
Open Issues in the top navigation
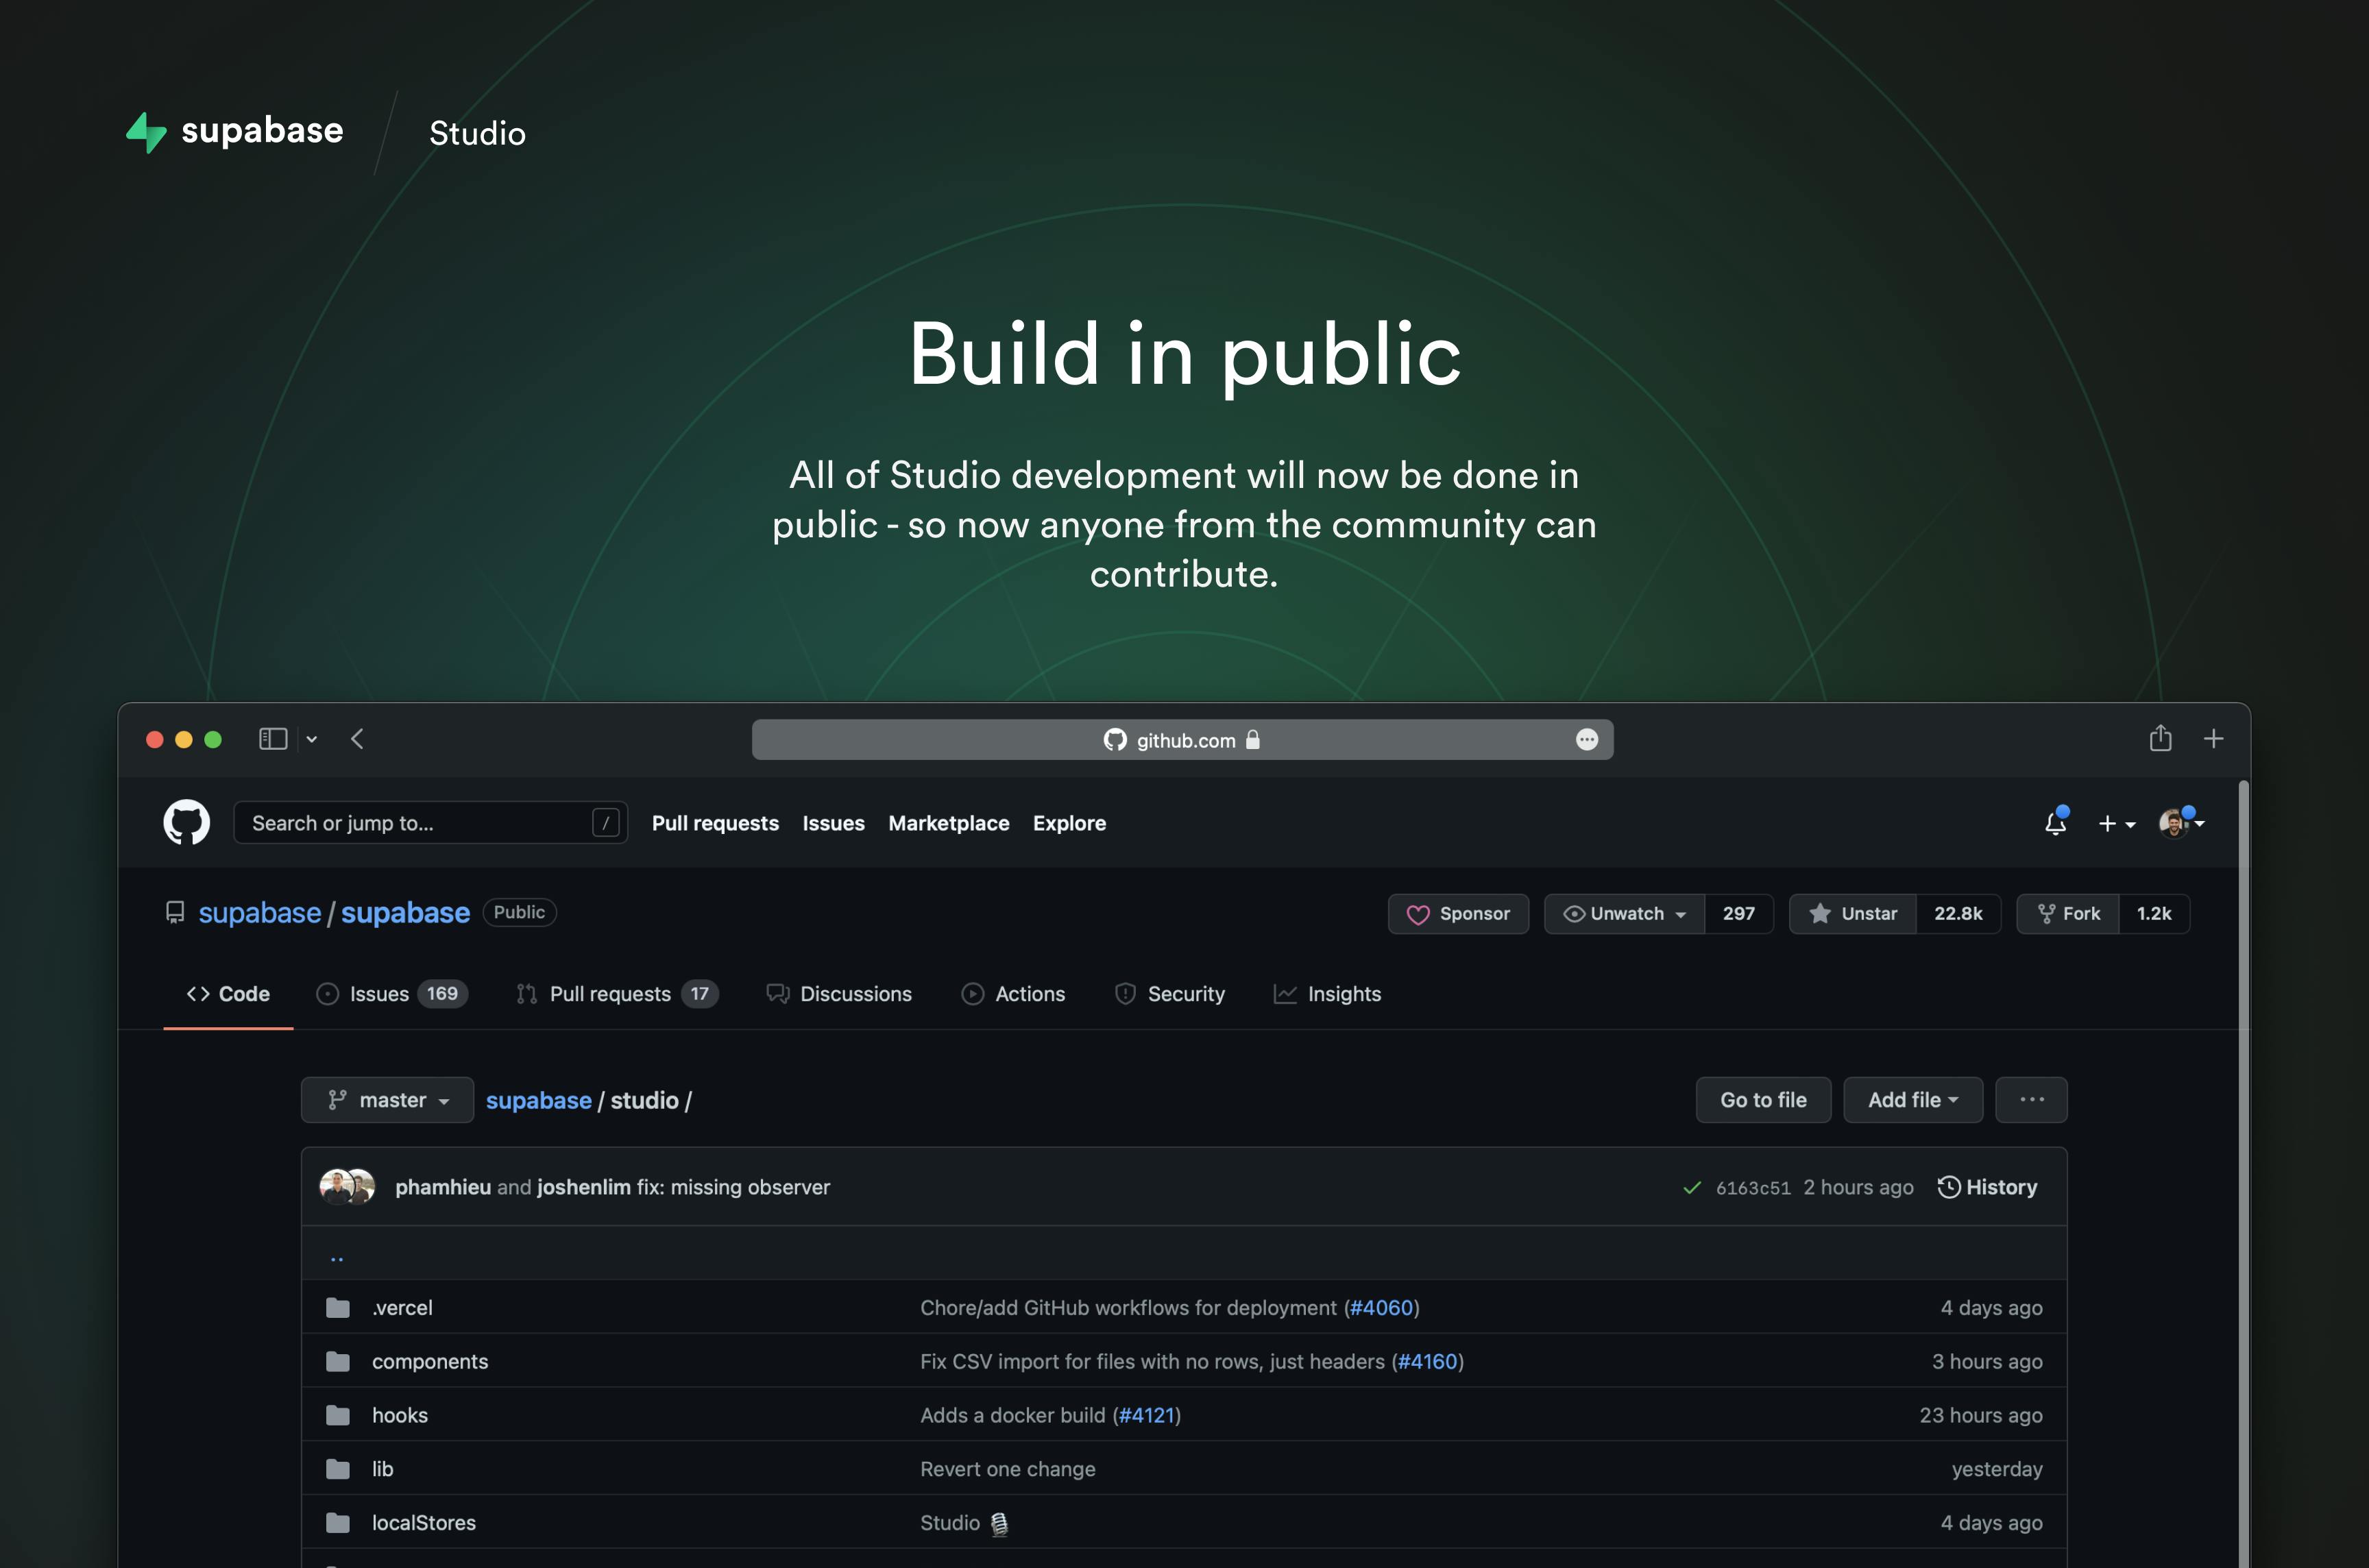pyautogui.click(x=833, y=823)
